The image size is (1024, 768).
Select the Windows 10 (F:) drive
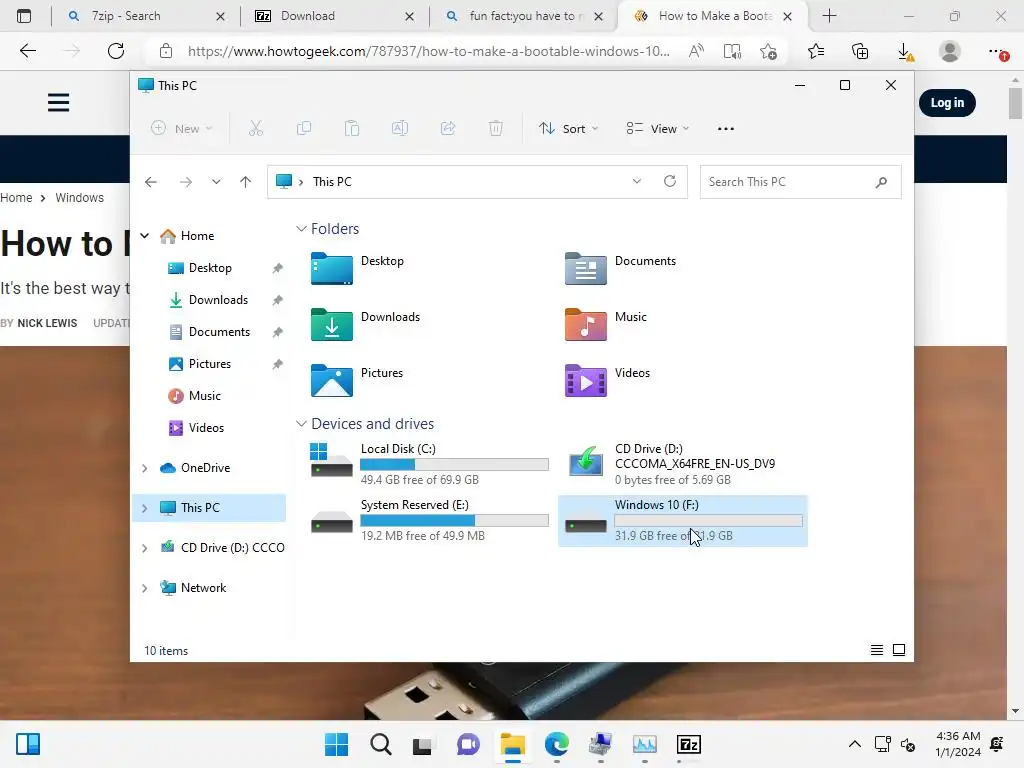pos(682,520)
